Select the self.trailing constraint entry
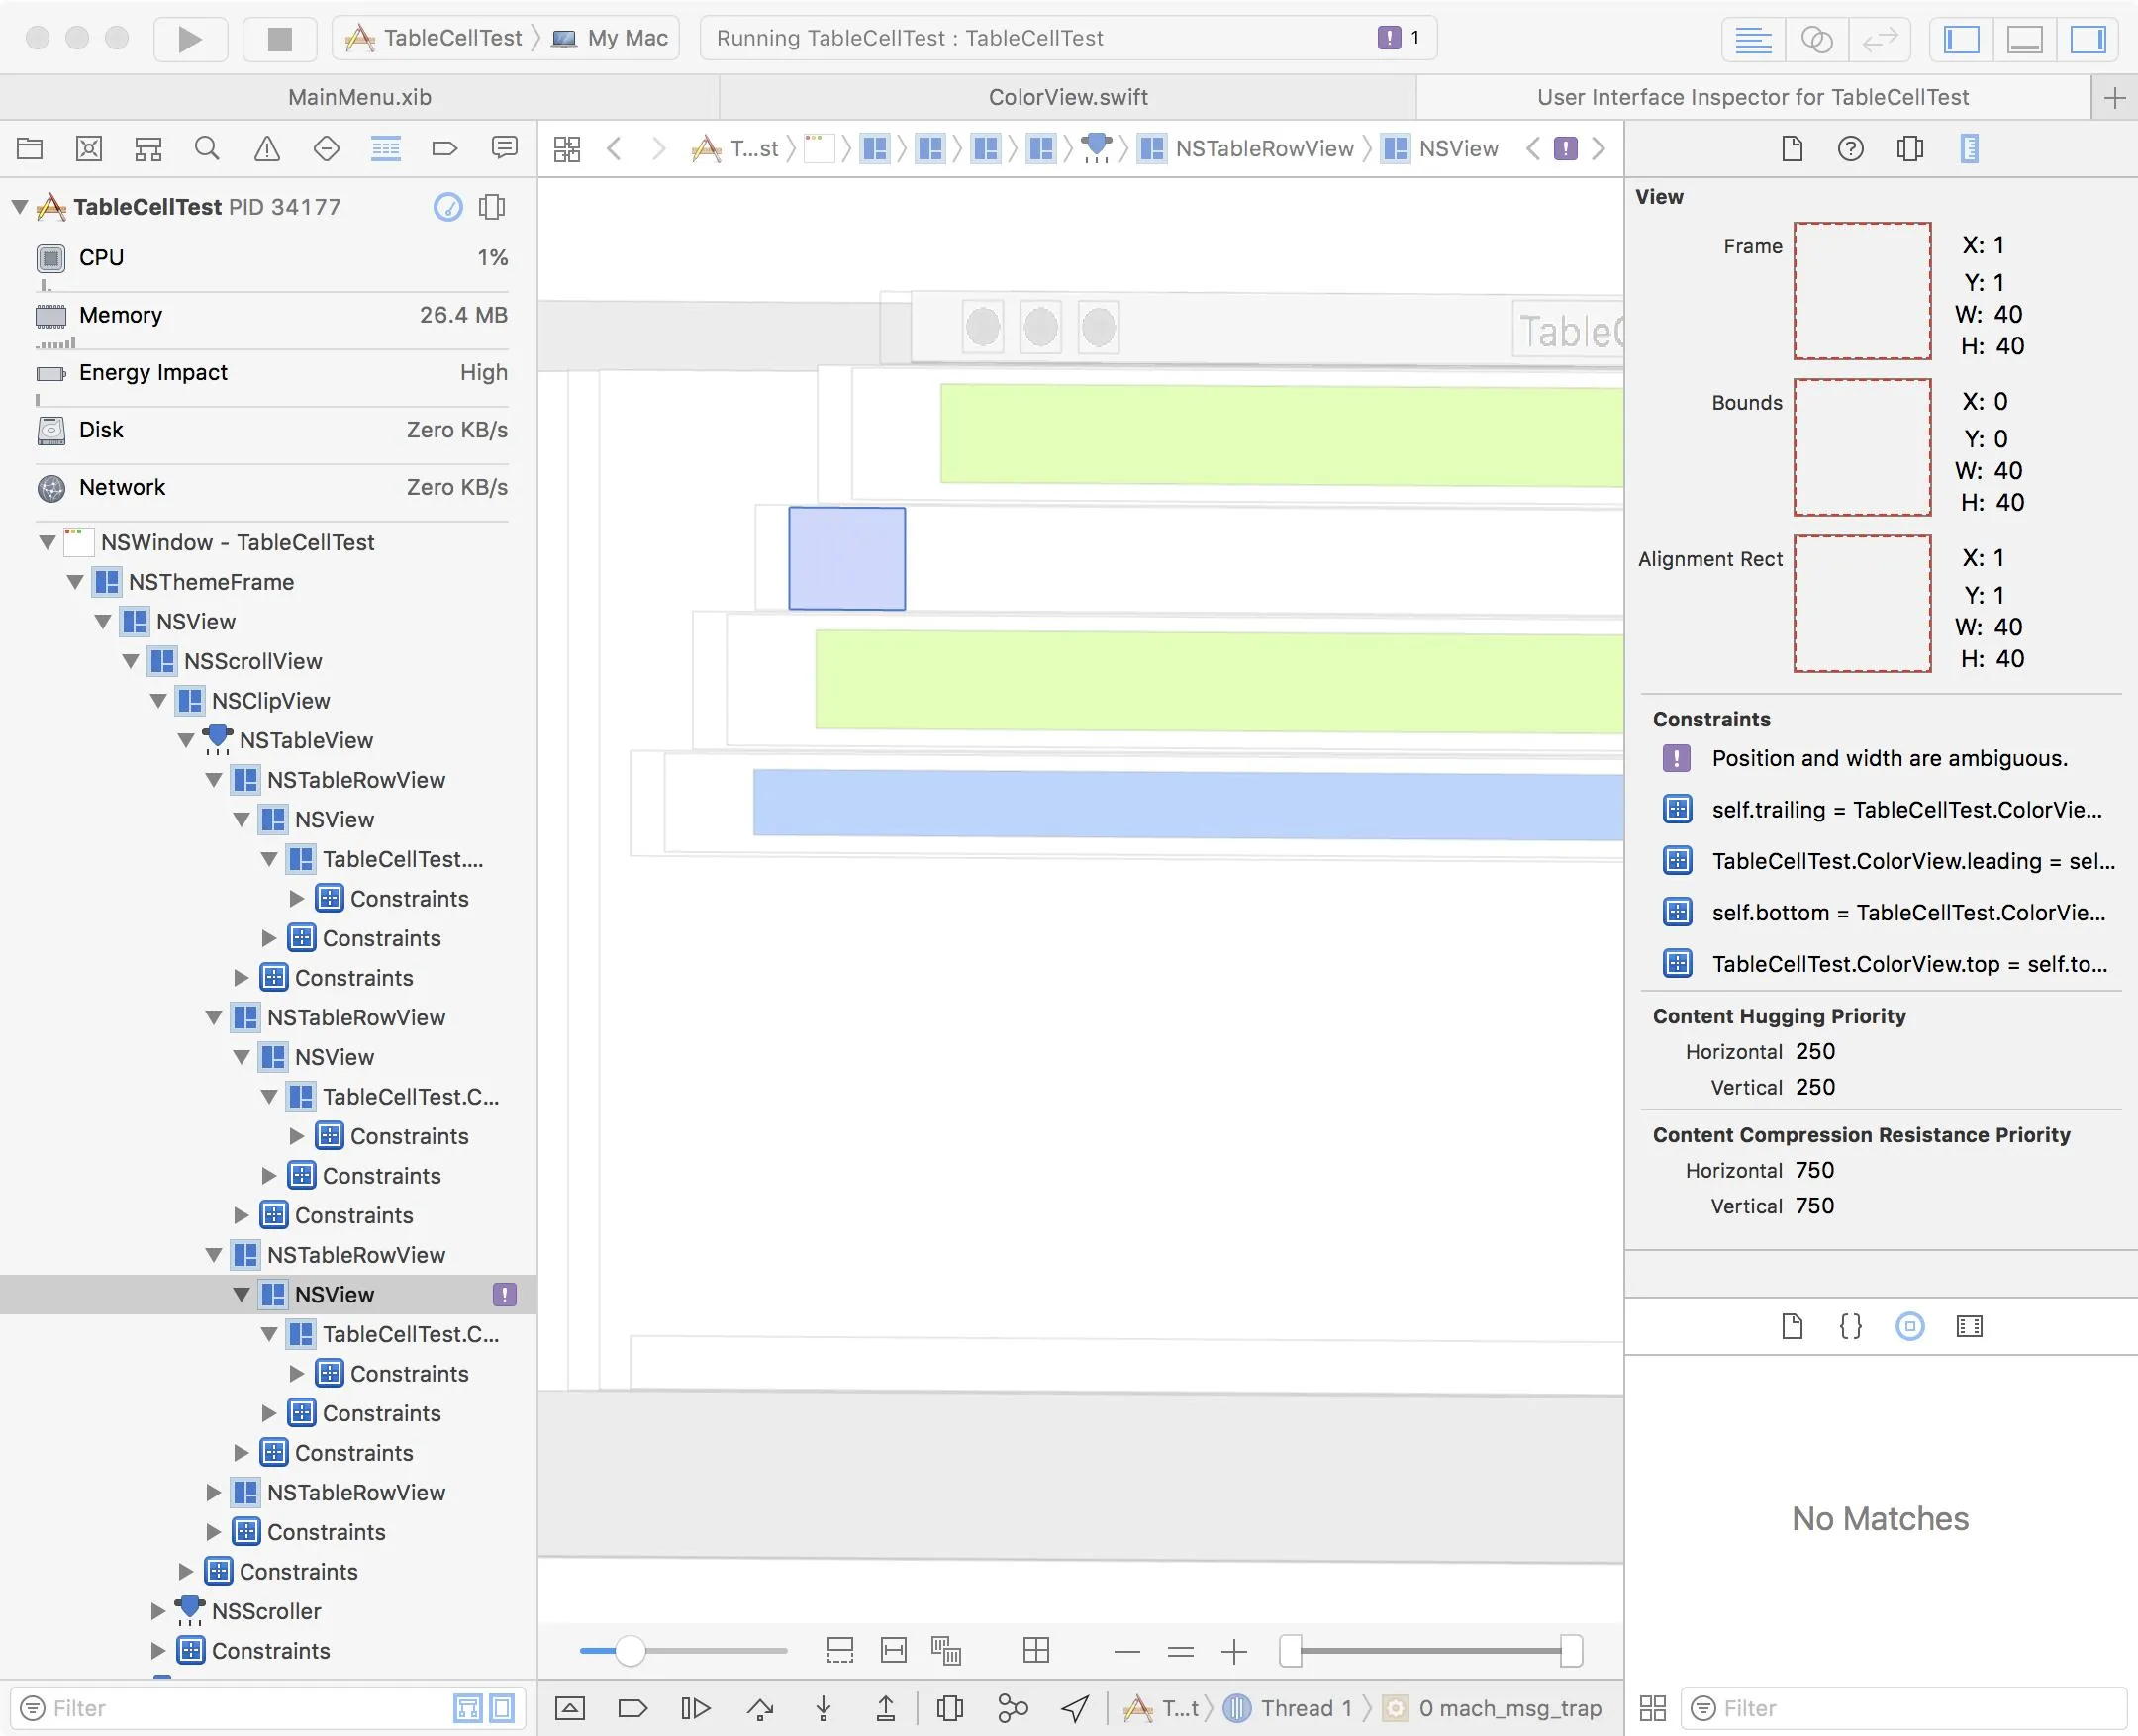 click(x=1905, y=809)
